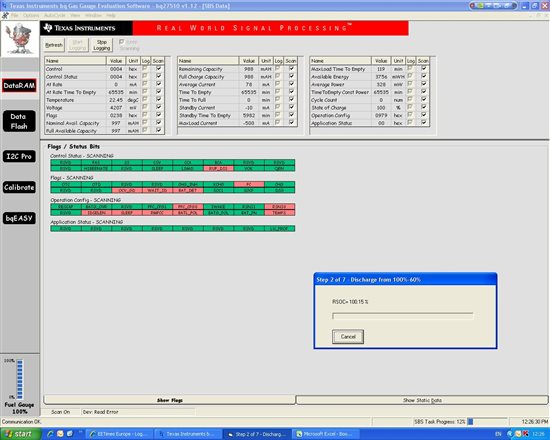Click the Name header in the first data table
The width and height of the screenshot is (550, 440).
pos(75,61)
